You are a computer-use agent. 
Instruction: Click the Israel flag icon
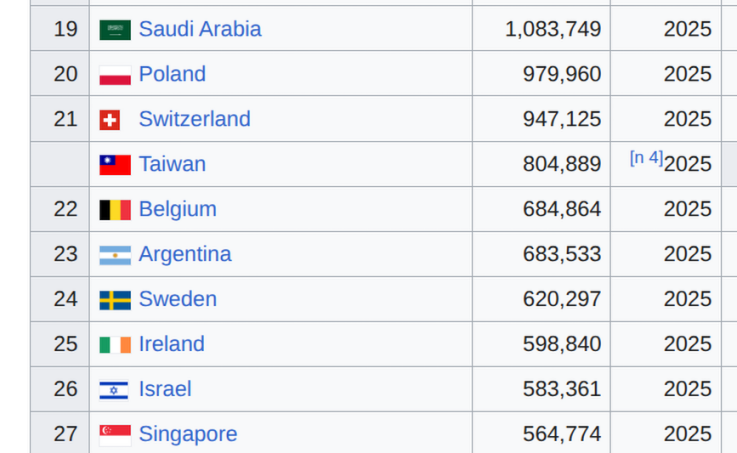114,390
